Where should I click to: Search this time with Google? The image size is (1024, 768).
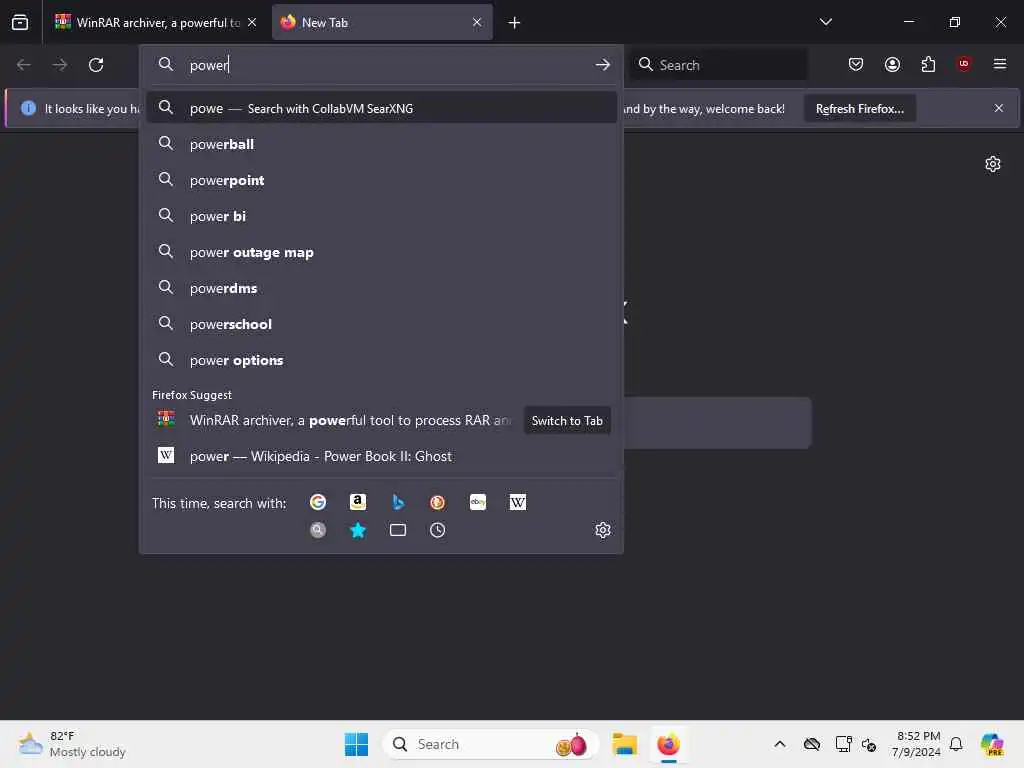pos(317,502)
